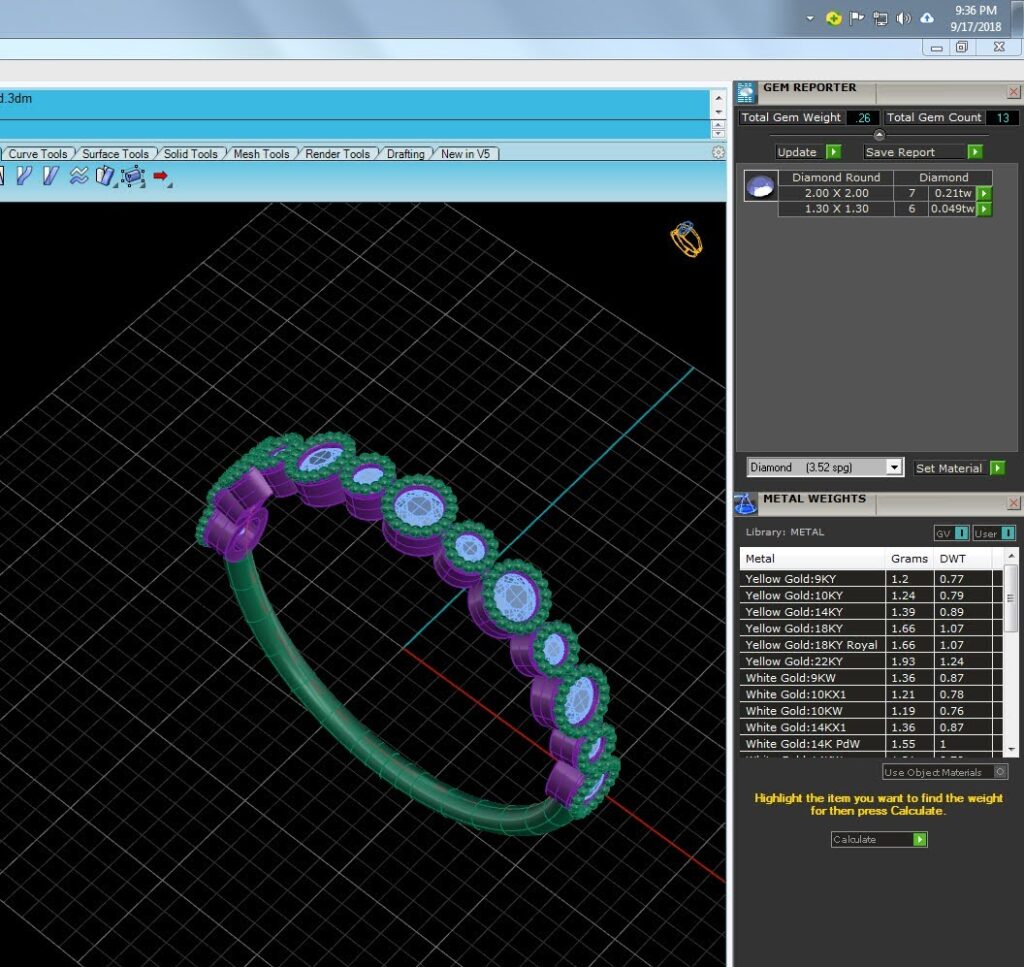Close the Gem Reporter panel
Screen dimensions: 1024x967
pos(1014,92)
